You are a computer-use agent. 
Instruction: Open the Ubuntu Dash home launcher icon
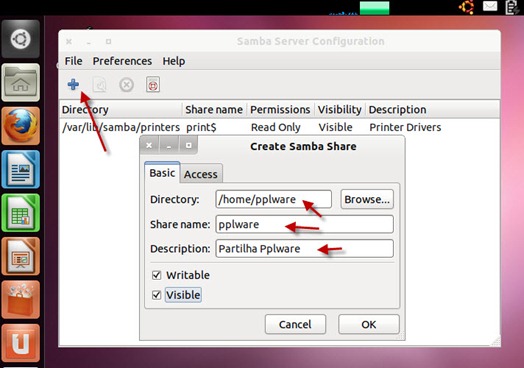coord(21,39)
